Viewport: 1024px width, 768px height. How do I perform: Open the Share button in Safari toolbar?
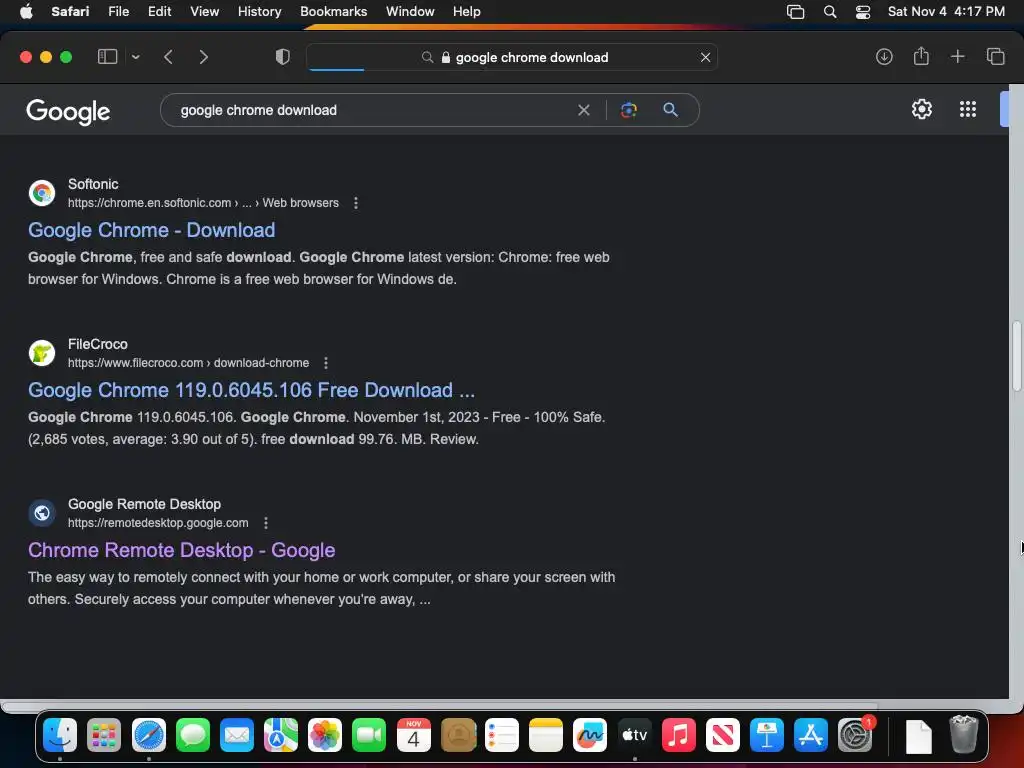[921, 56]
